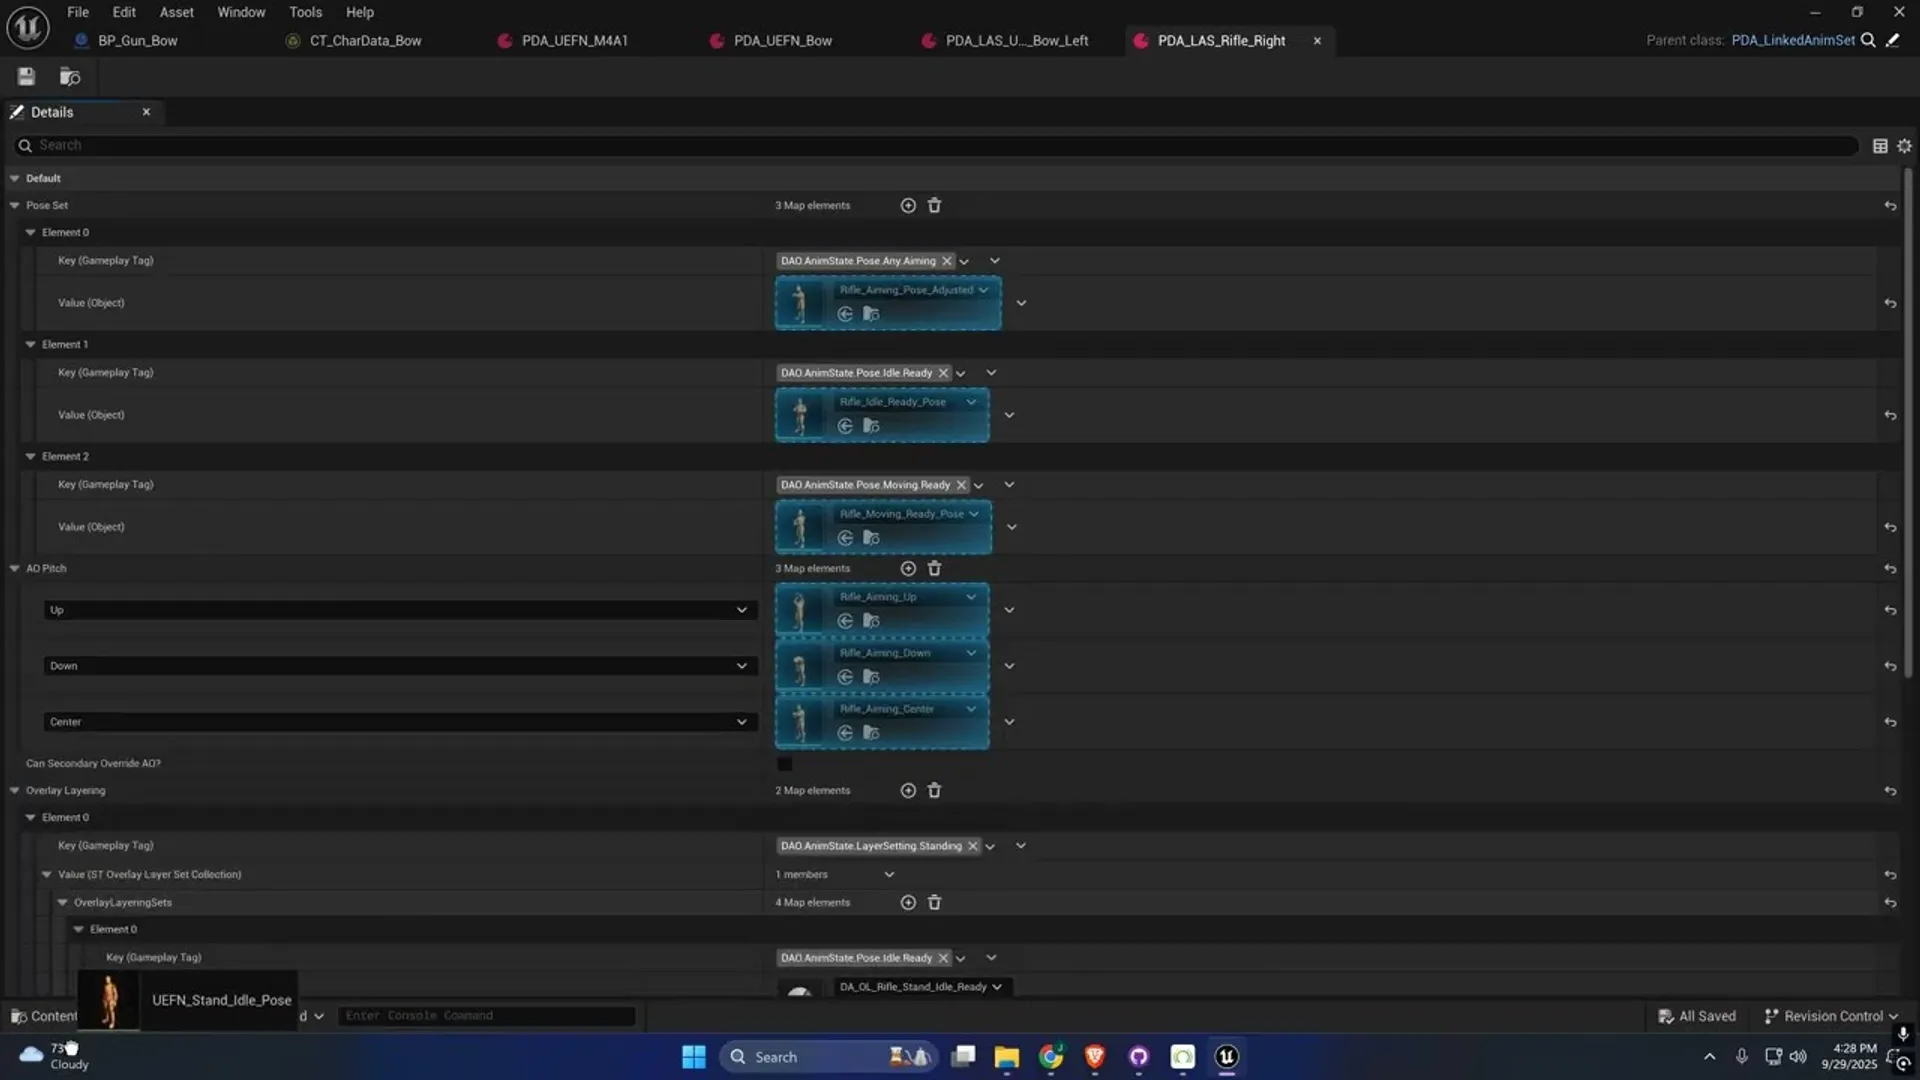Reset Overlay Layering to default value
The width and height of the screenshot is (1920, 1080).
click(1890, 791)
